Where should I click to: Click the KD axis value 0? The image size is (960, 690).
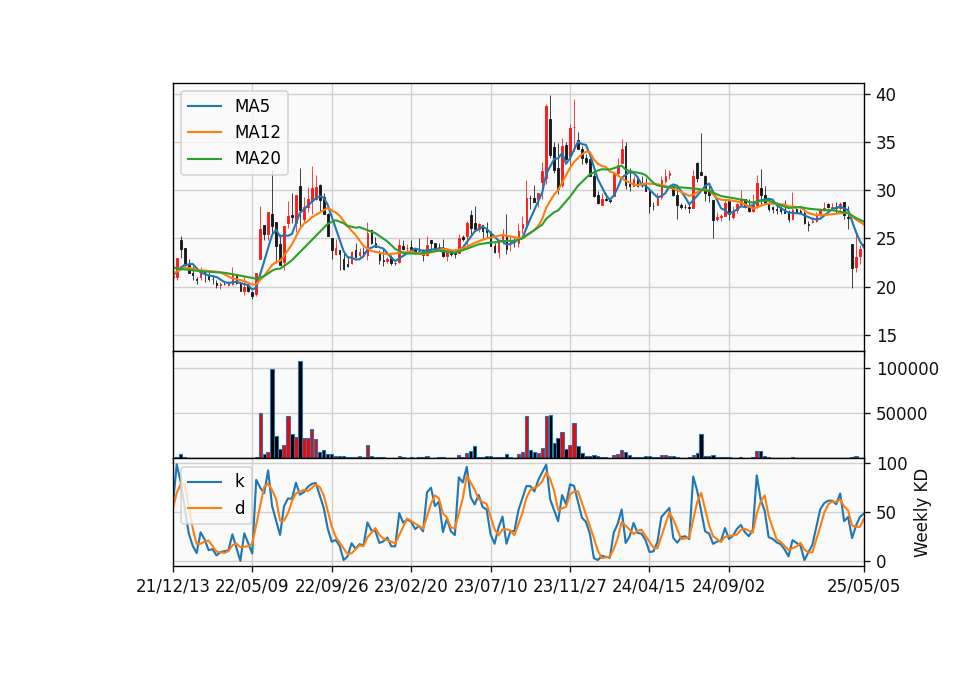pos(881,561)
